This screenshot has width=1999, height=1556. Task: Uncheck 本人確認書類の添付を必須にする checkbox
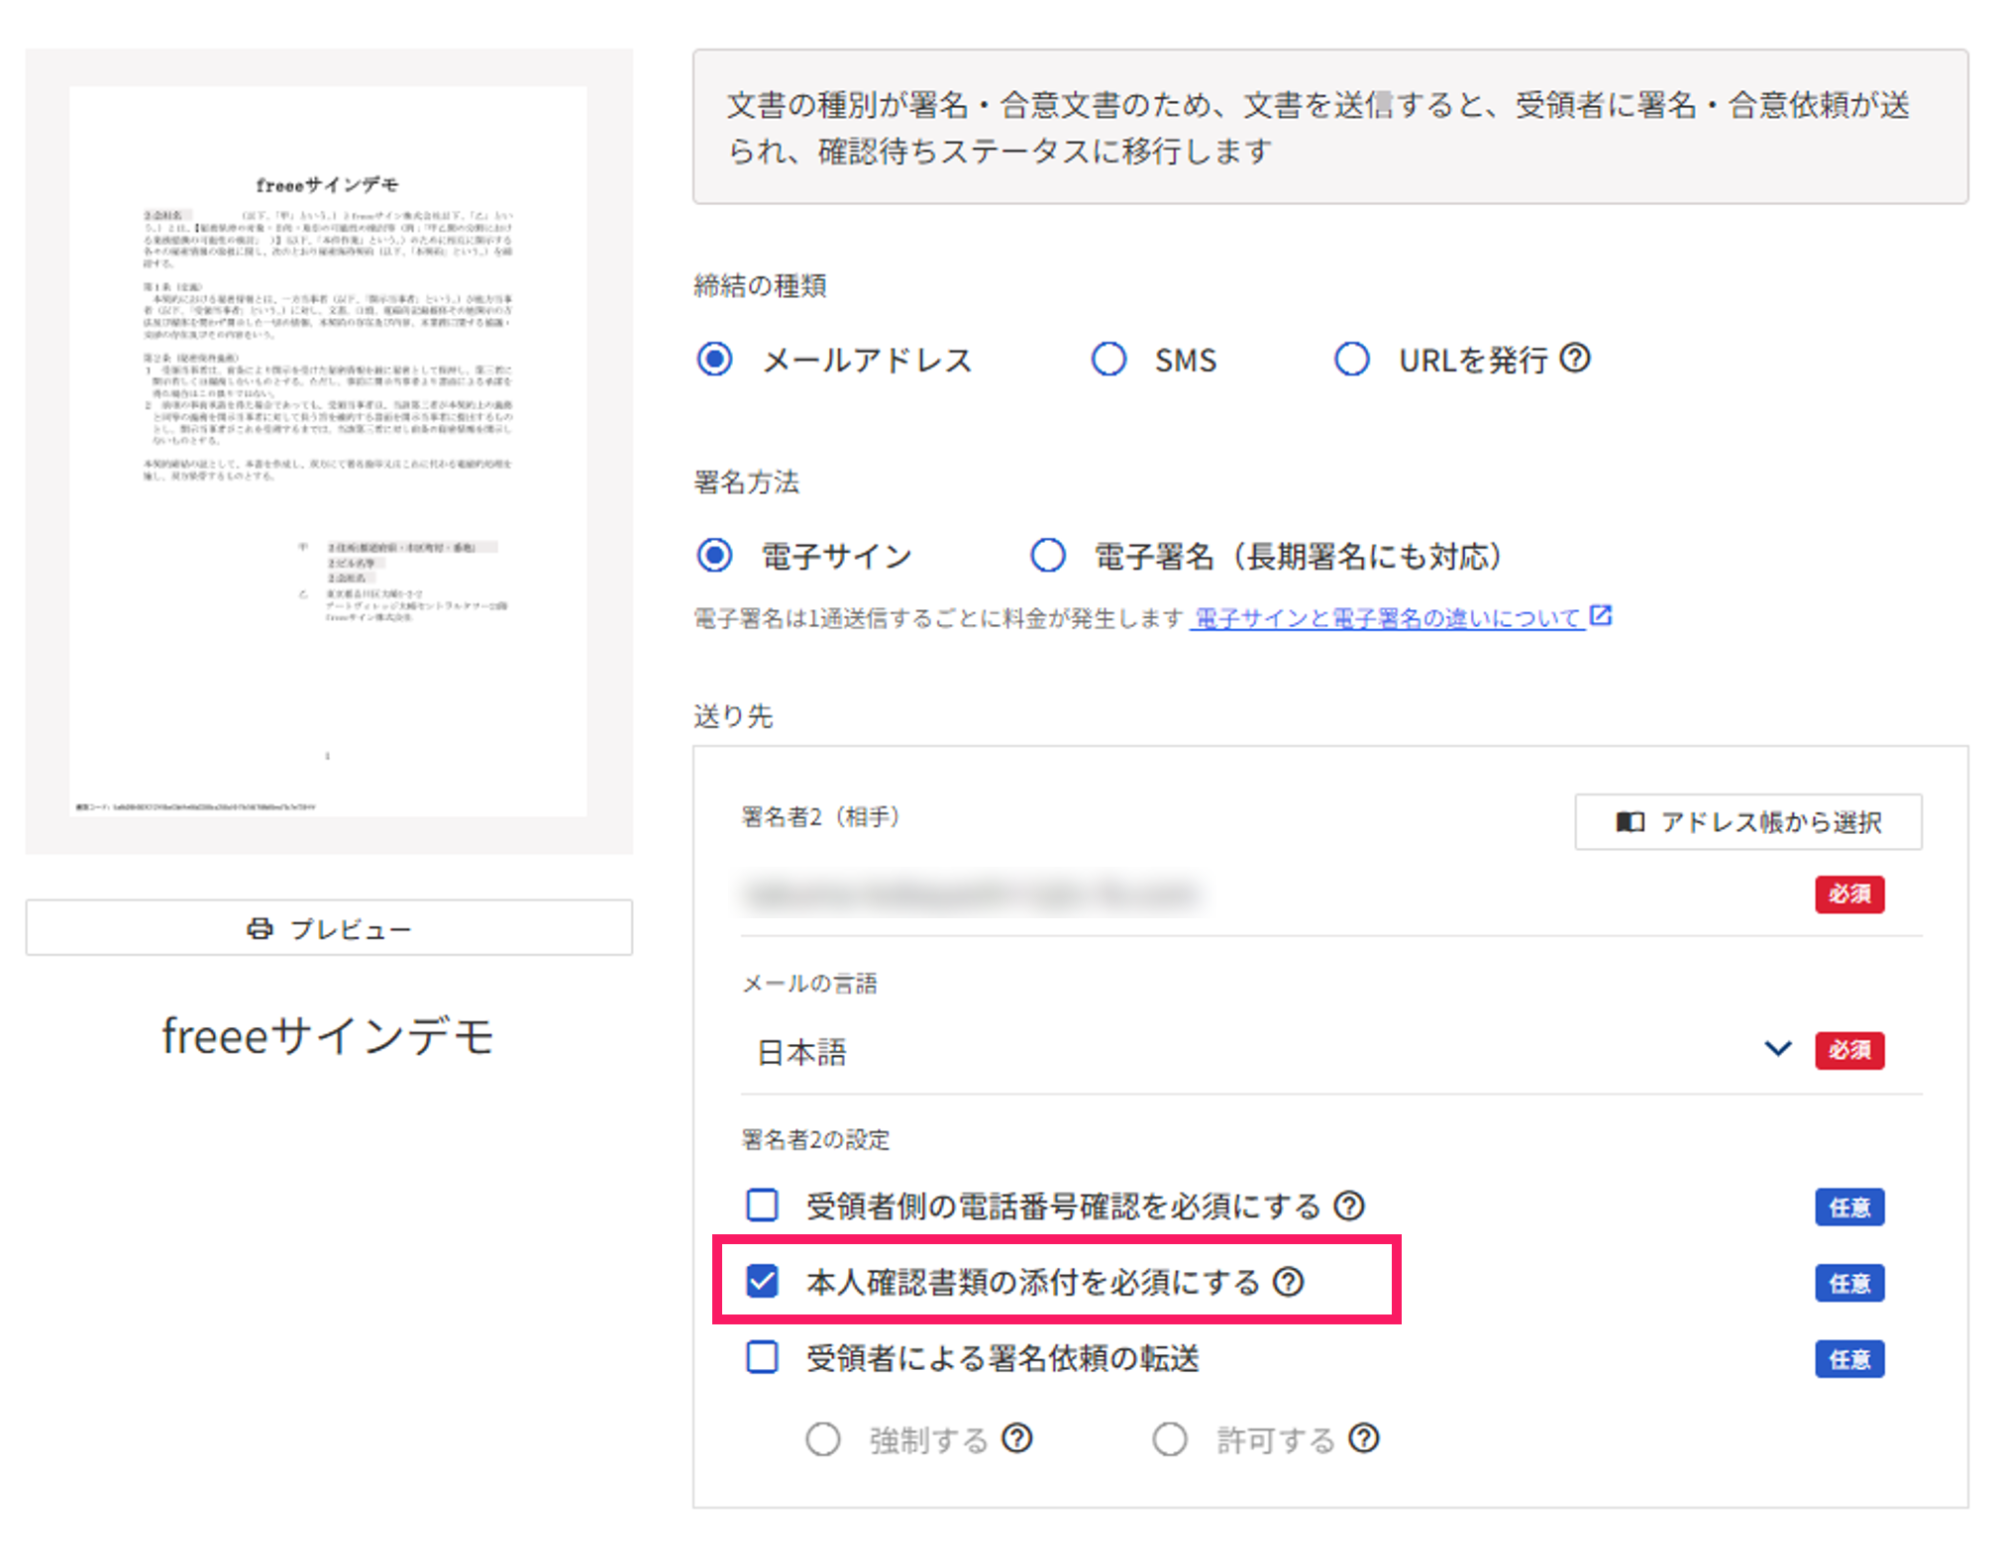(762, 1281)
